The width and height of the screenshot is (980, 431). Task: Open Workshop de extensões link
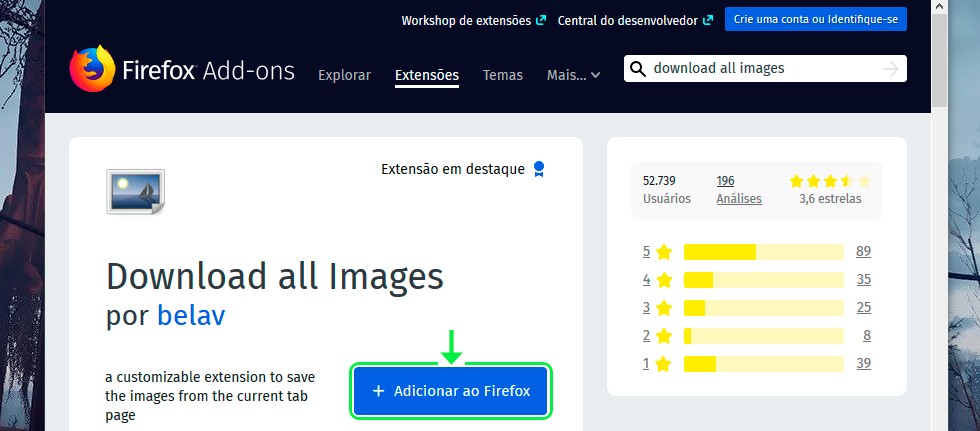coord(466,20)
